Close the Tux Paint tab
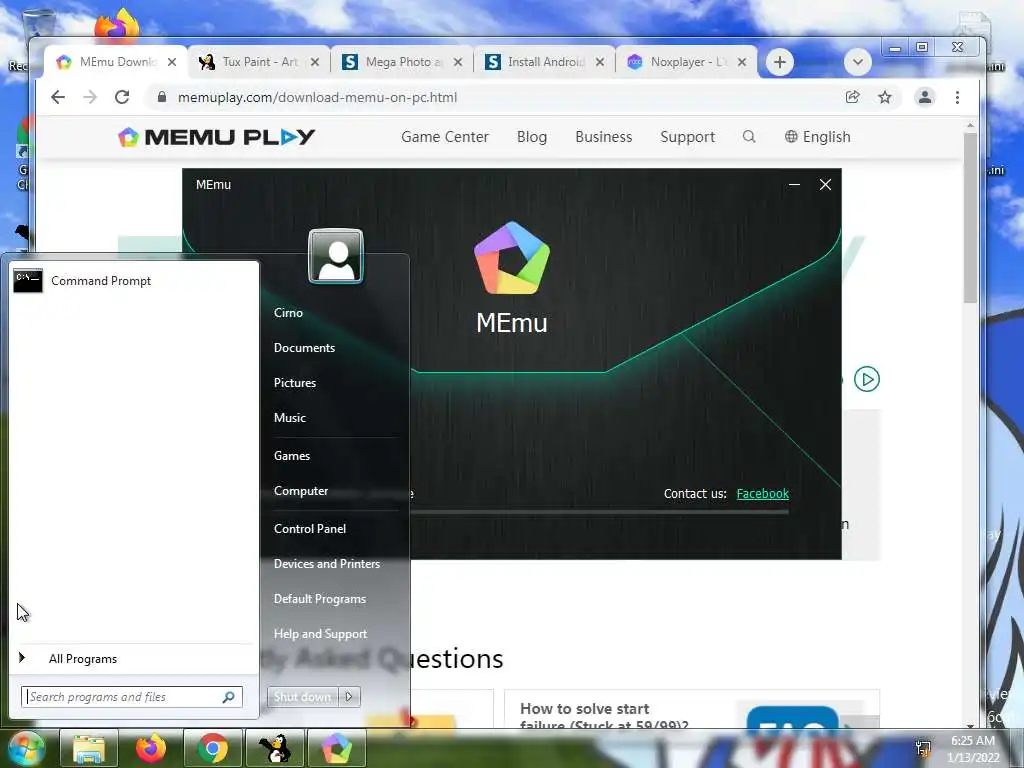 (x=315, y=62)
